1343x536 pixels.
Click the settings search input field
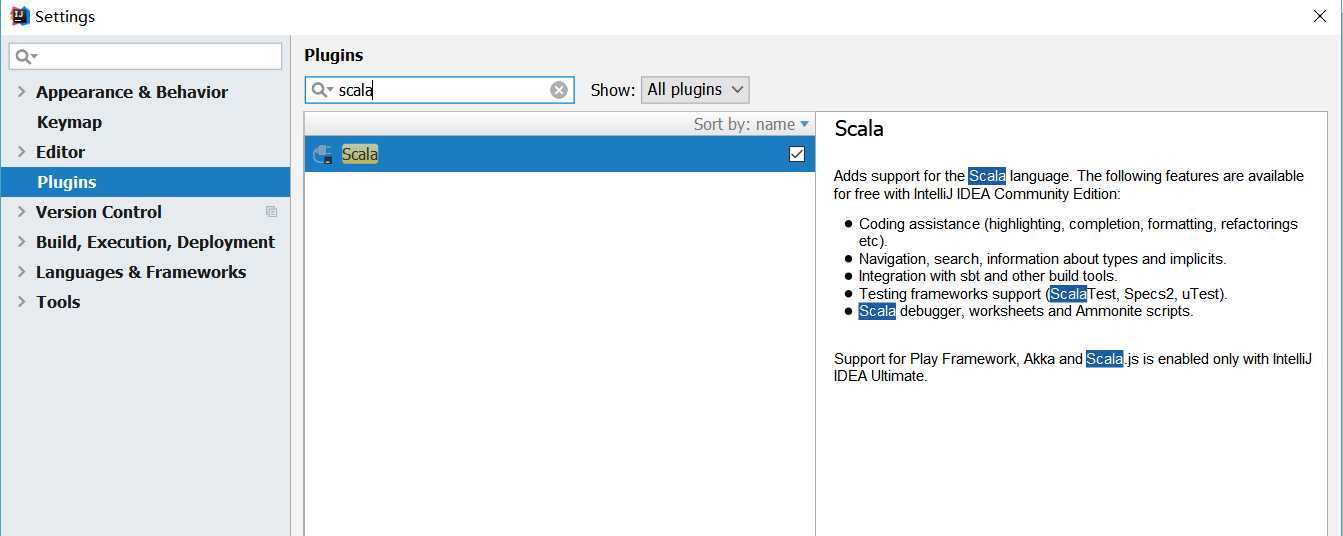point(146,57)
